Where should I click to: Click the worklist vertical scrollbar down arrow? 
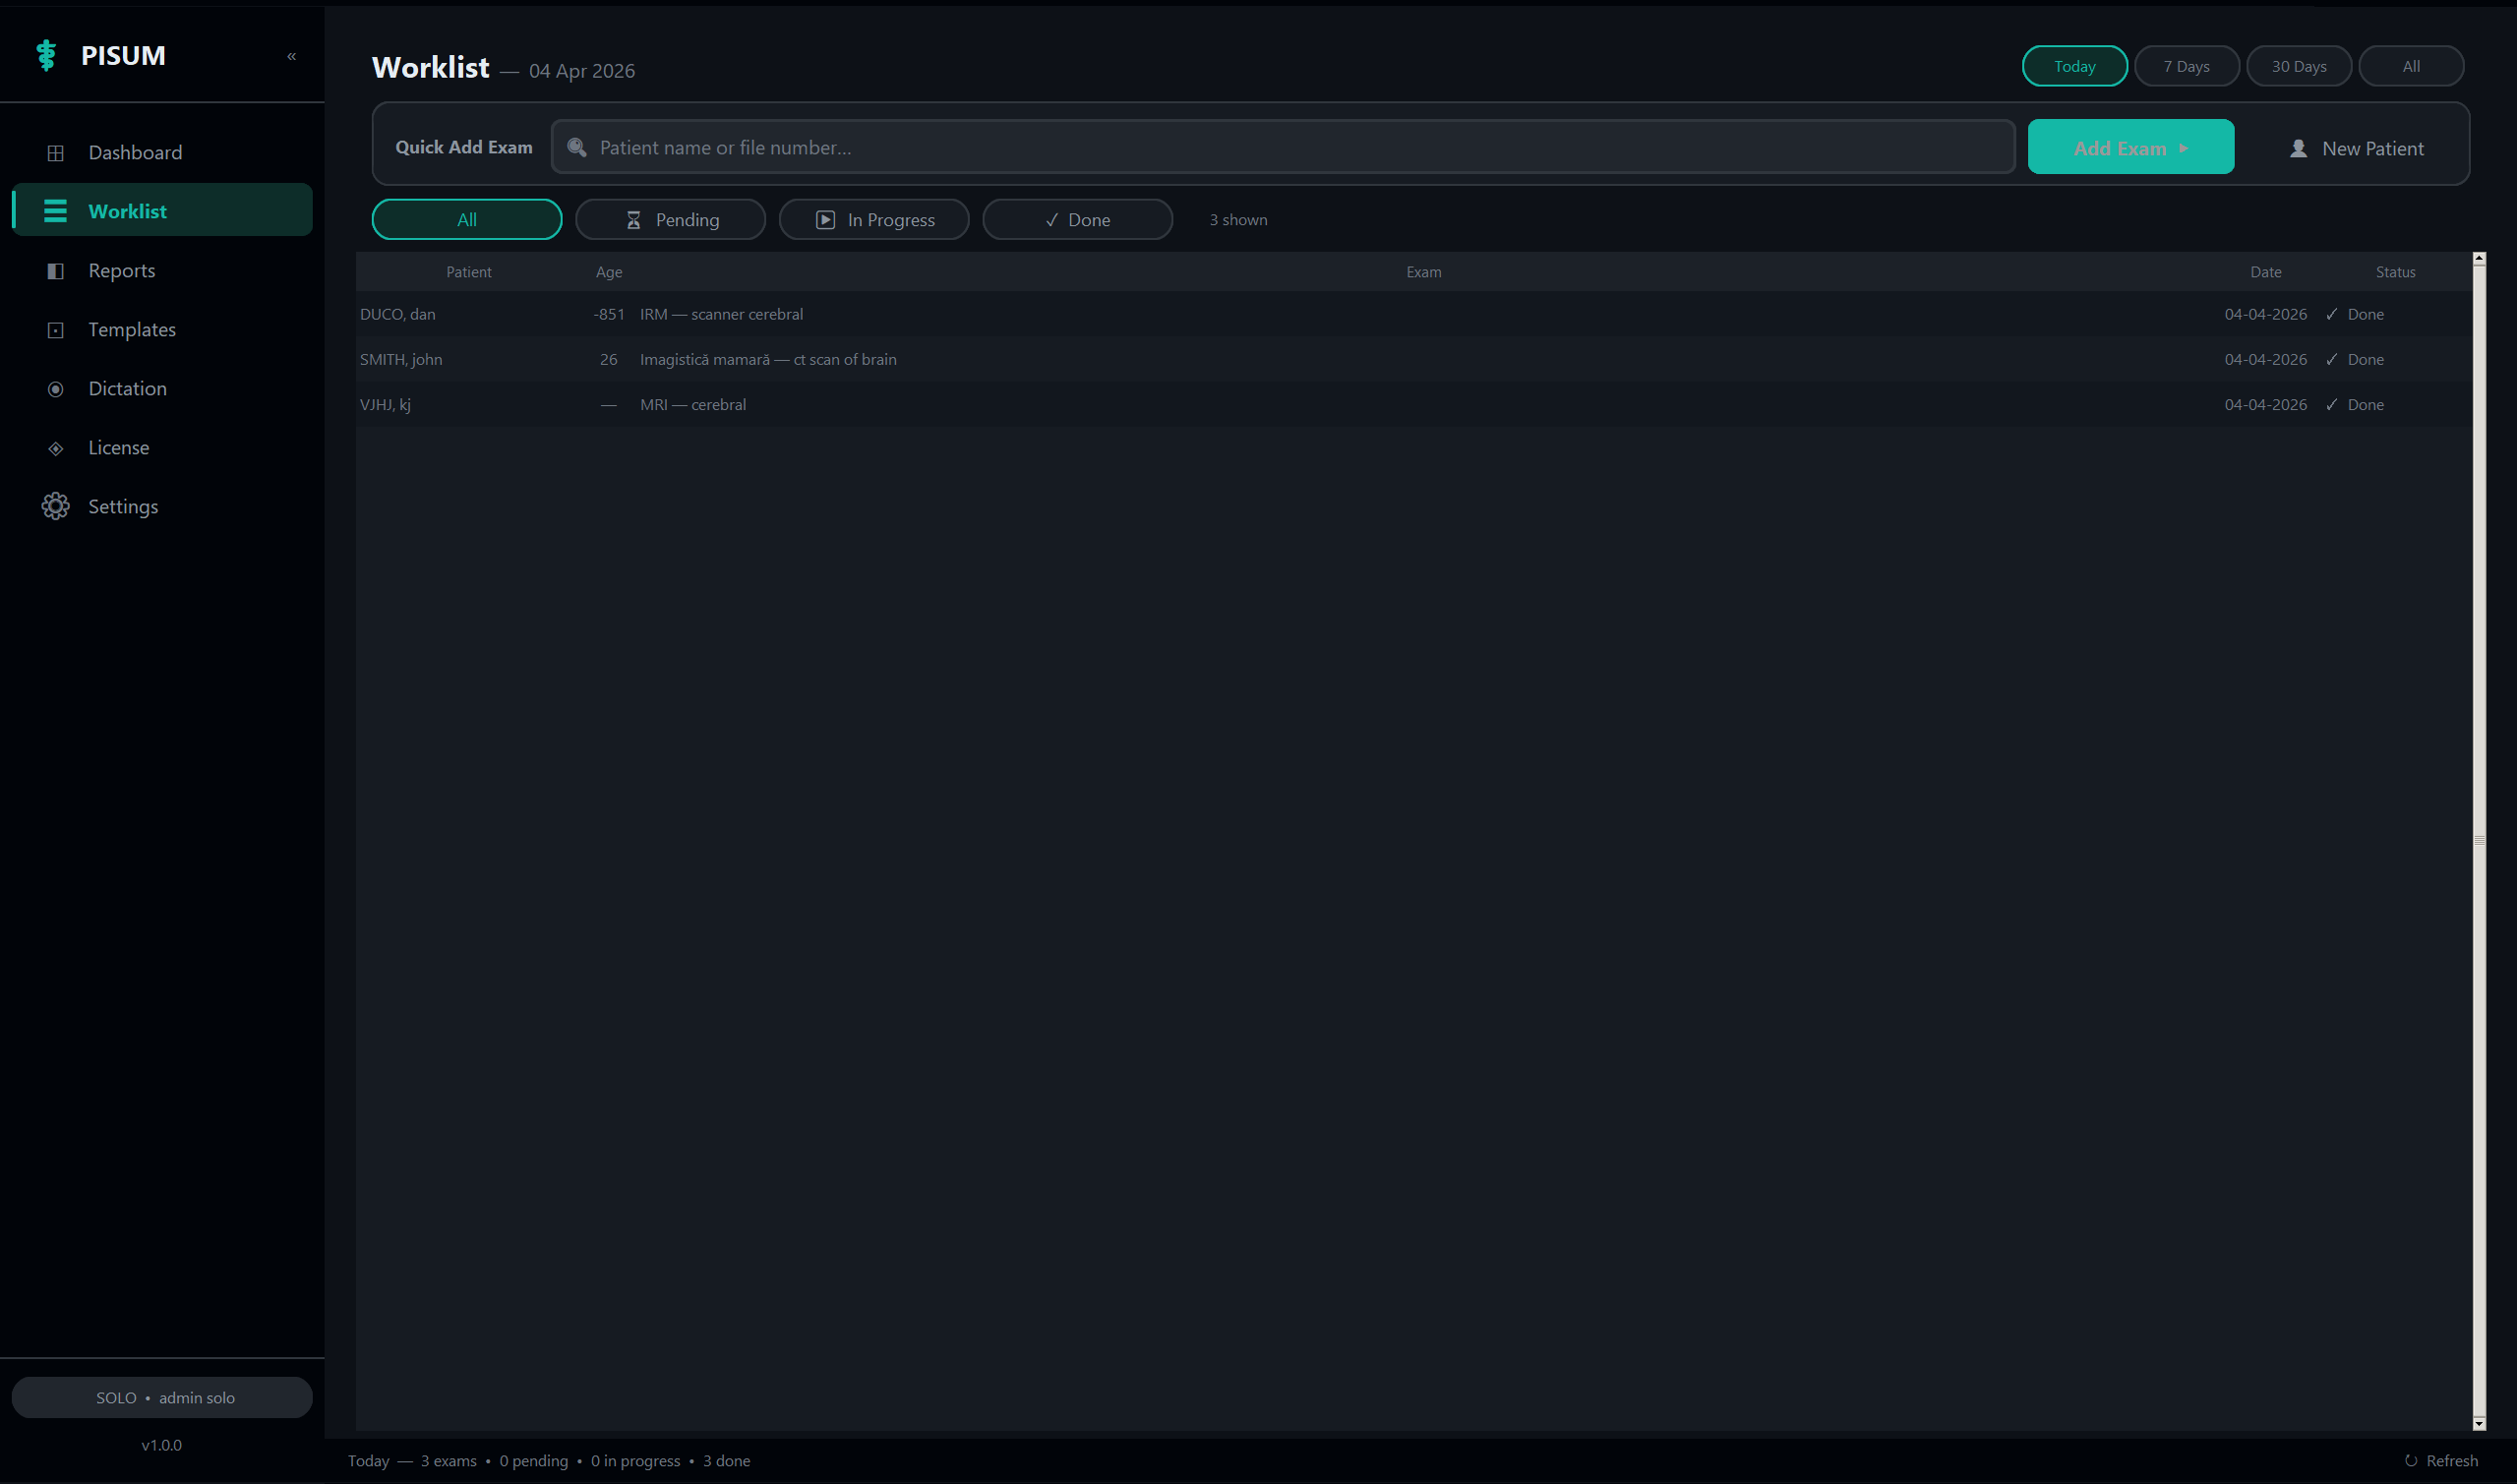tap(2479, 1423)
